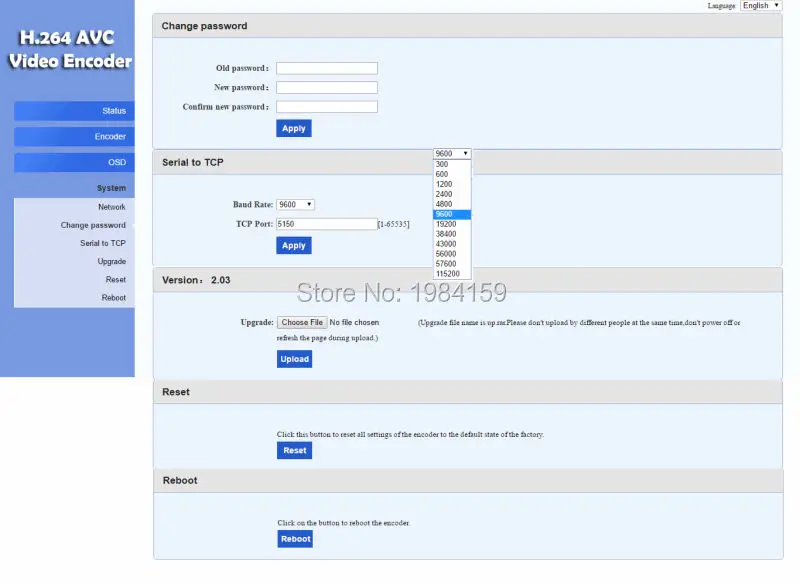Choose highlighted 9600 in baud list
This screenshot has width=800, height=584.
click(452, 214)
